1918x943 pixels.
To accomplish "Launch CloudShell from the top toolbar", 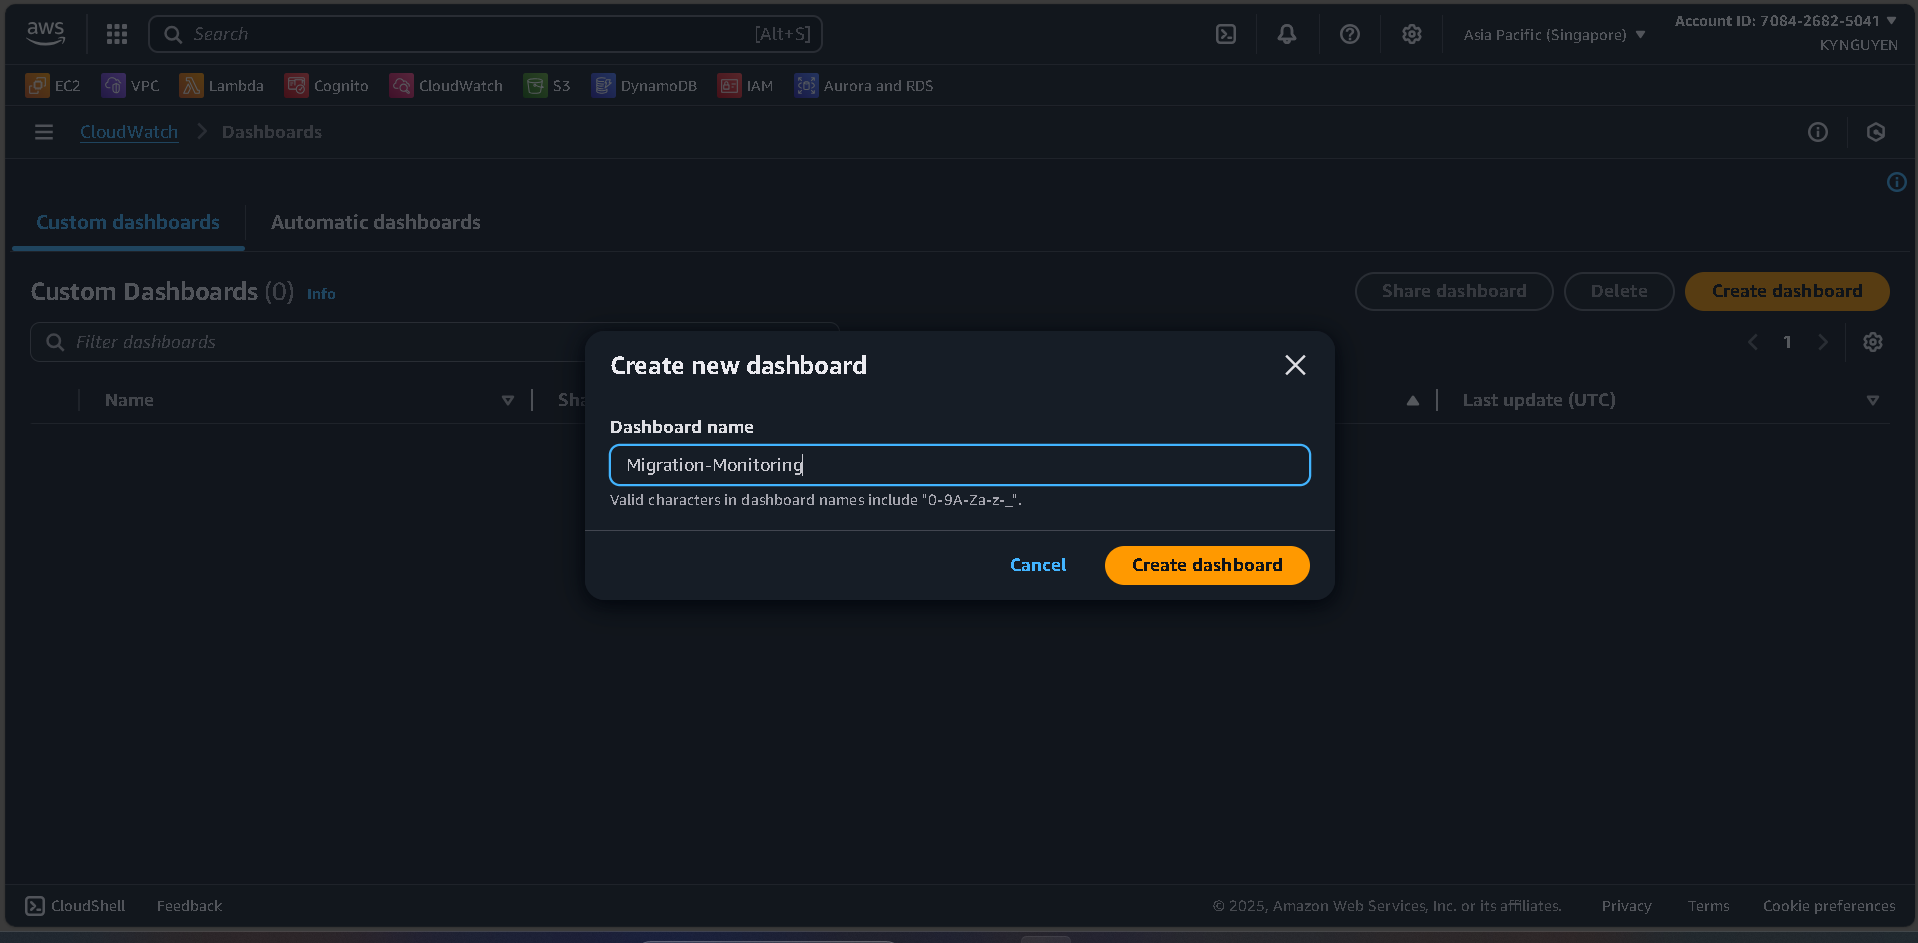I will pos(1226,33).
